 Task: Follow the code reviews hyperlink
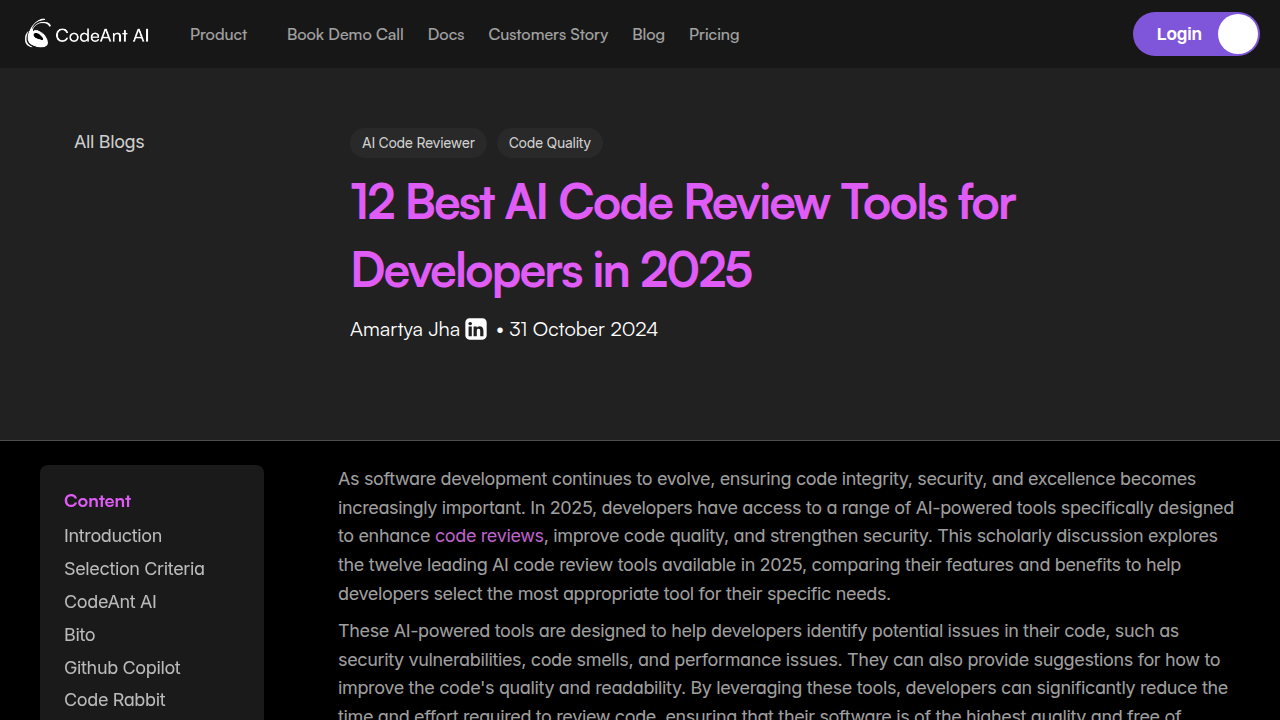pos(489,536)
